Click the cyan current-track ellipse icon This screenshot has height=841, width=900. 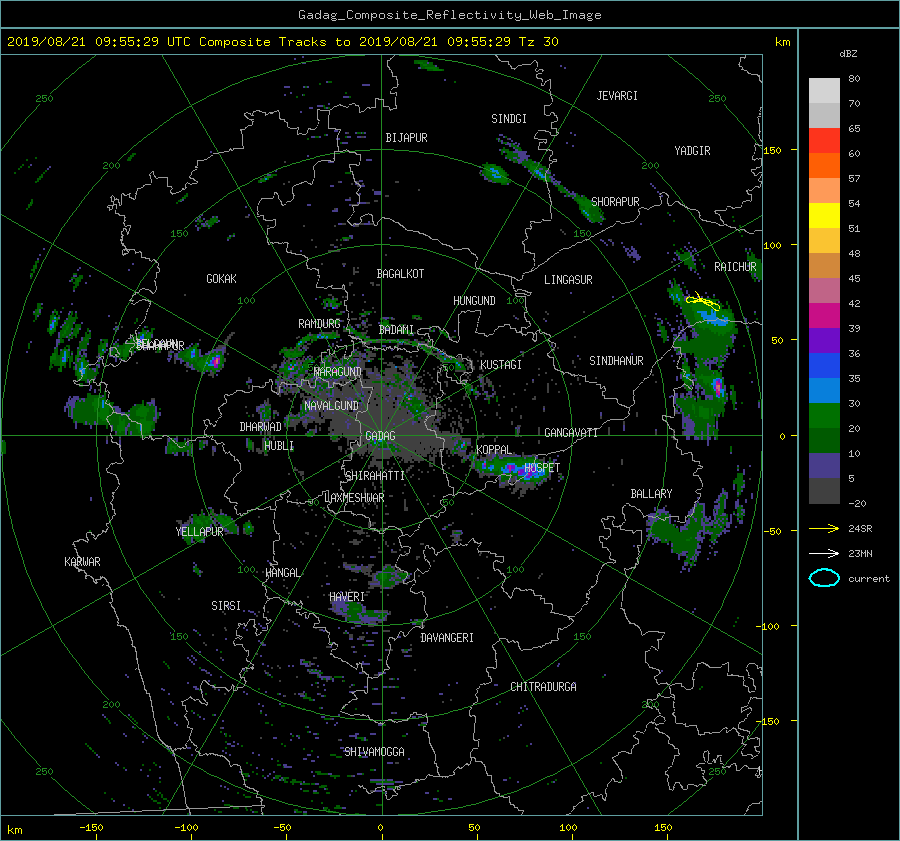(824, 578)
